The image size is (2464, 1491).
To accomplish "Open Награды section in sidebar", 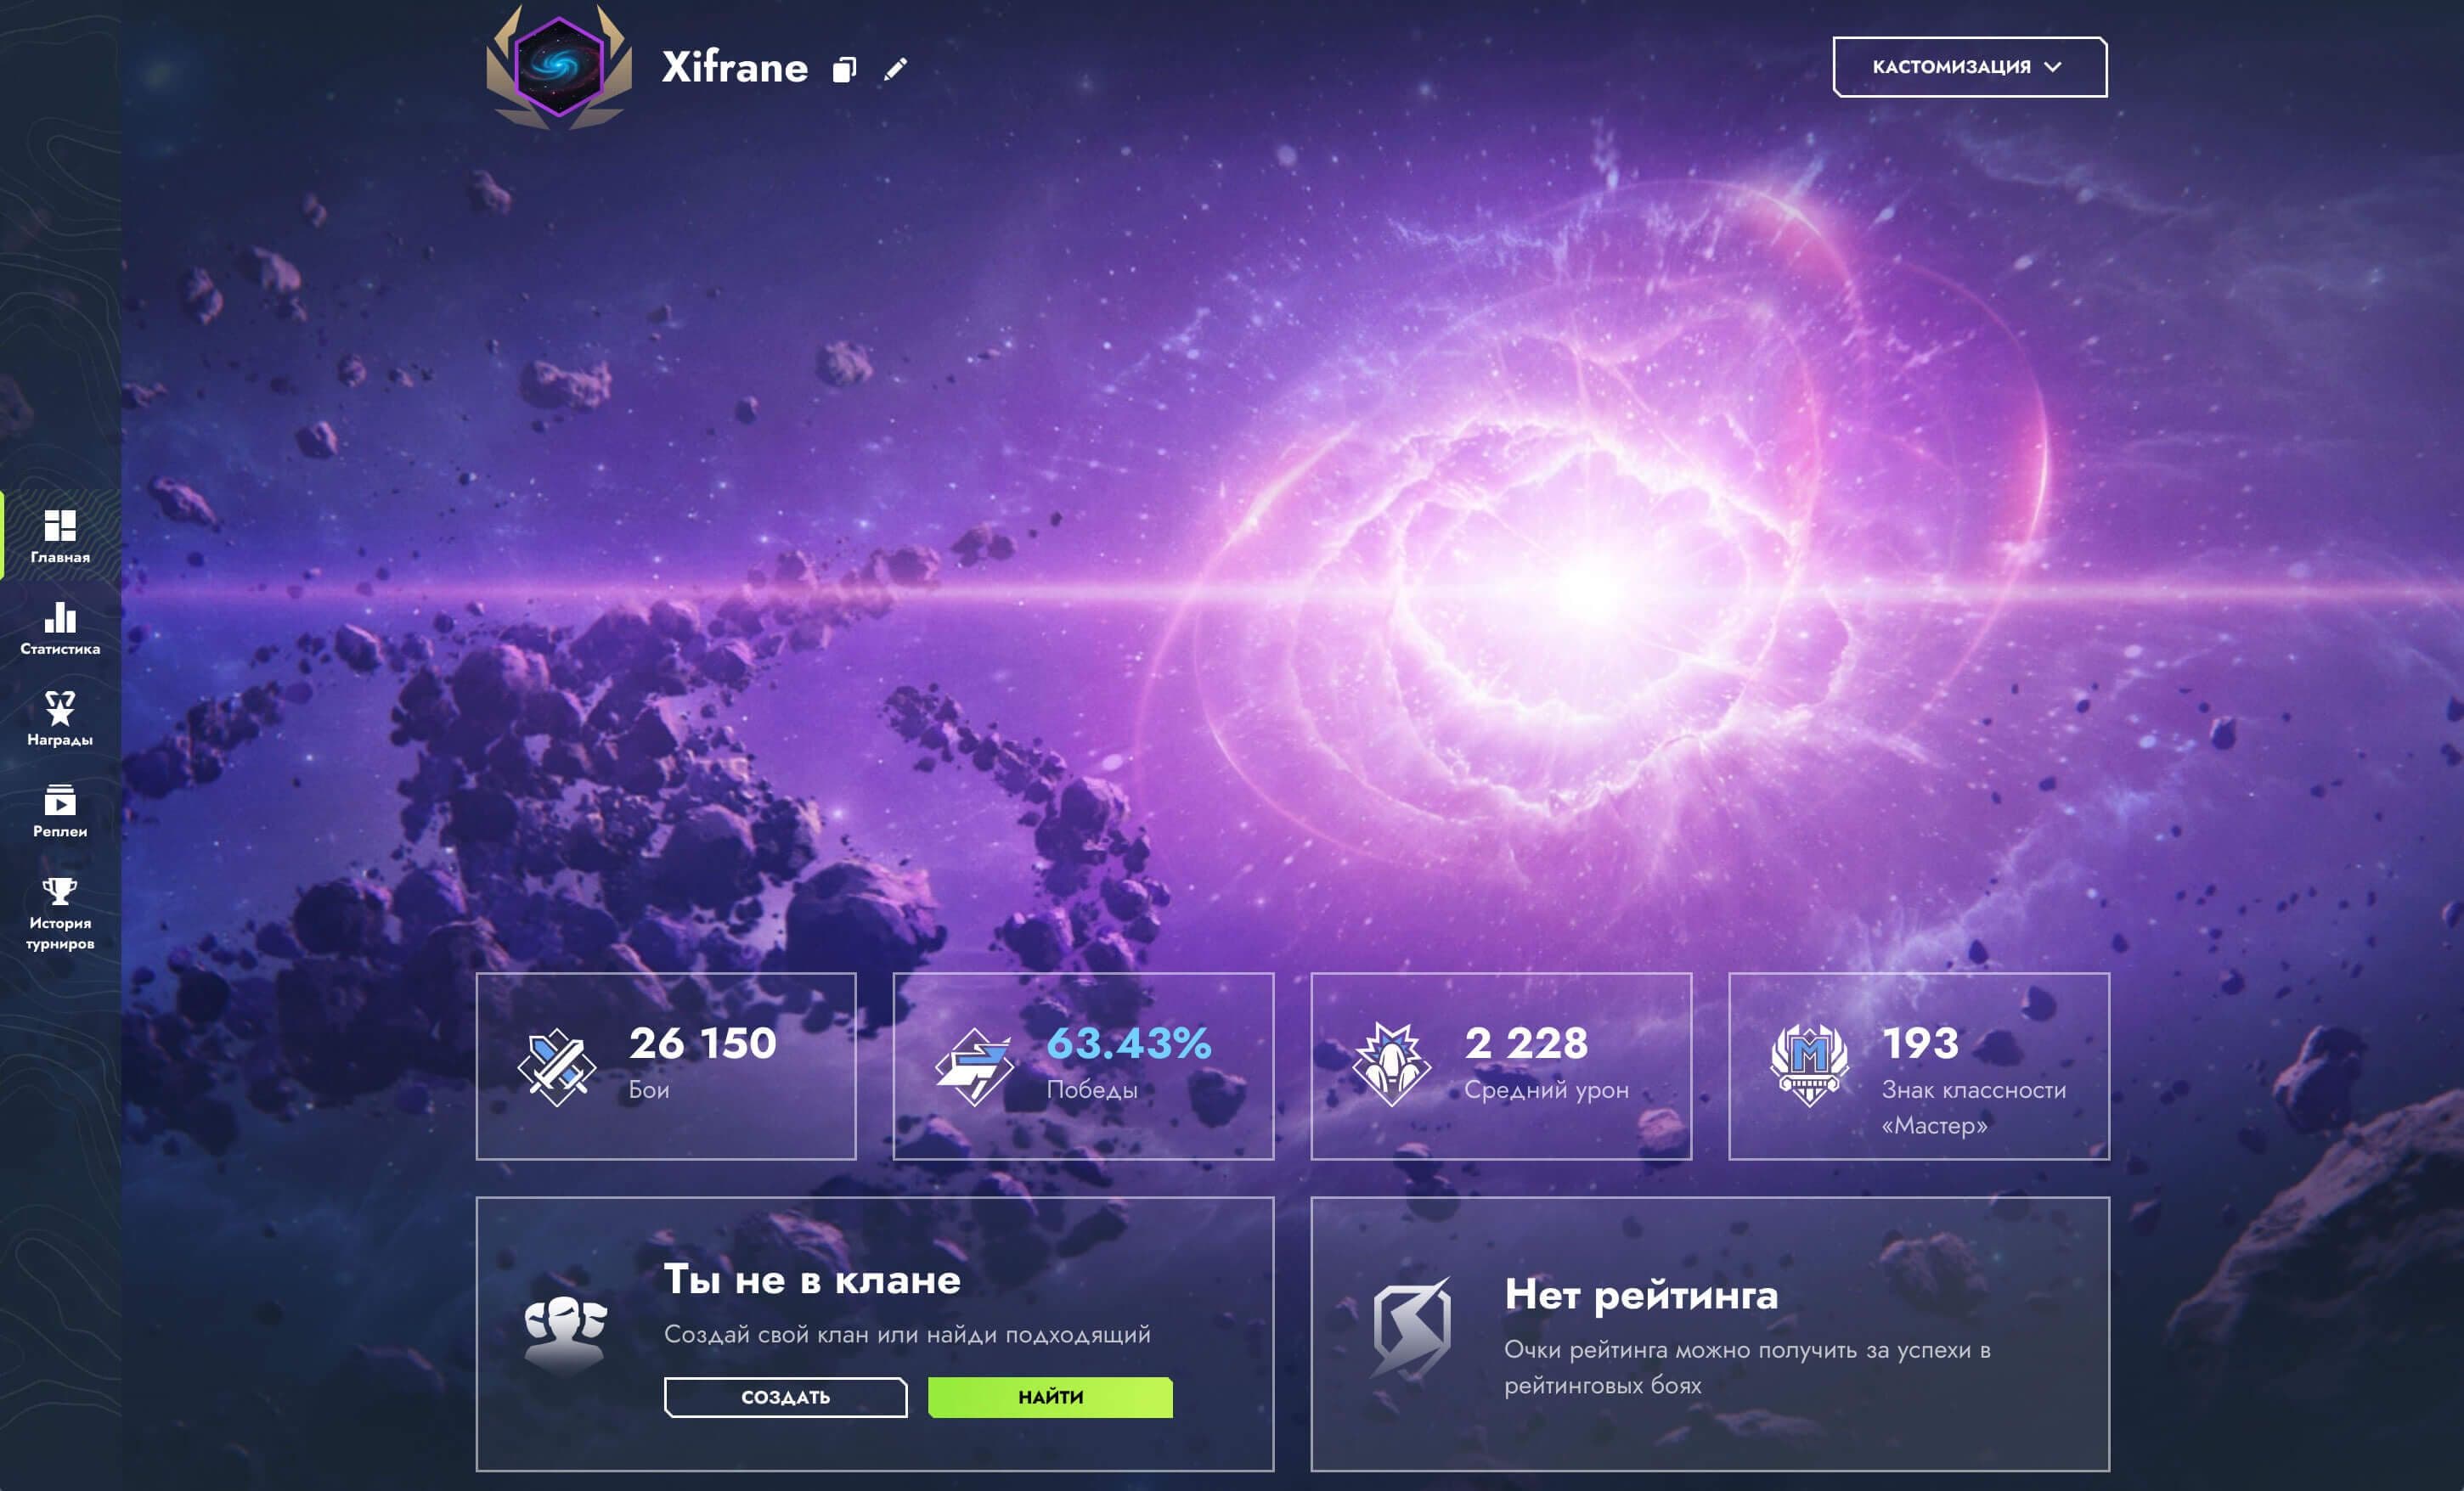I will pyautogui.click(x=60, y=719).
